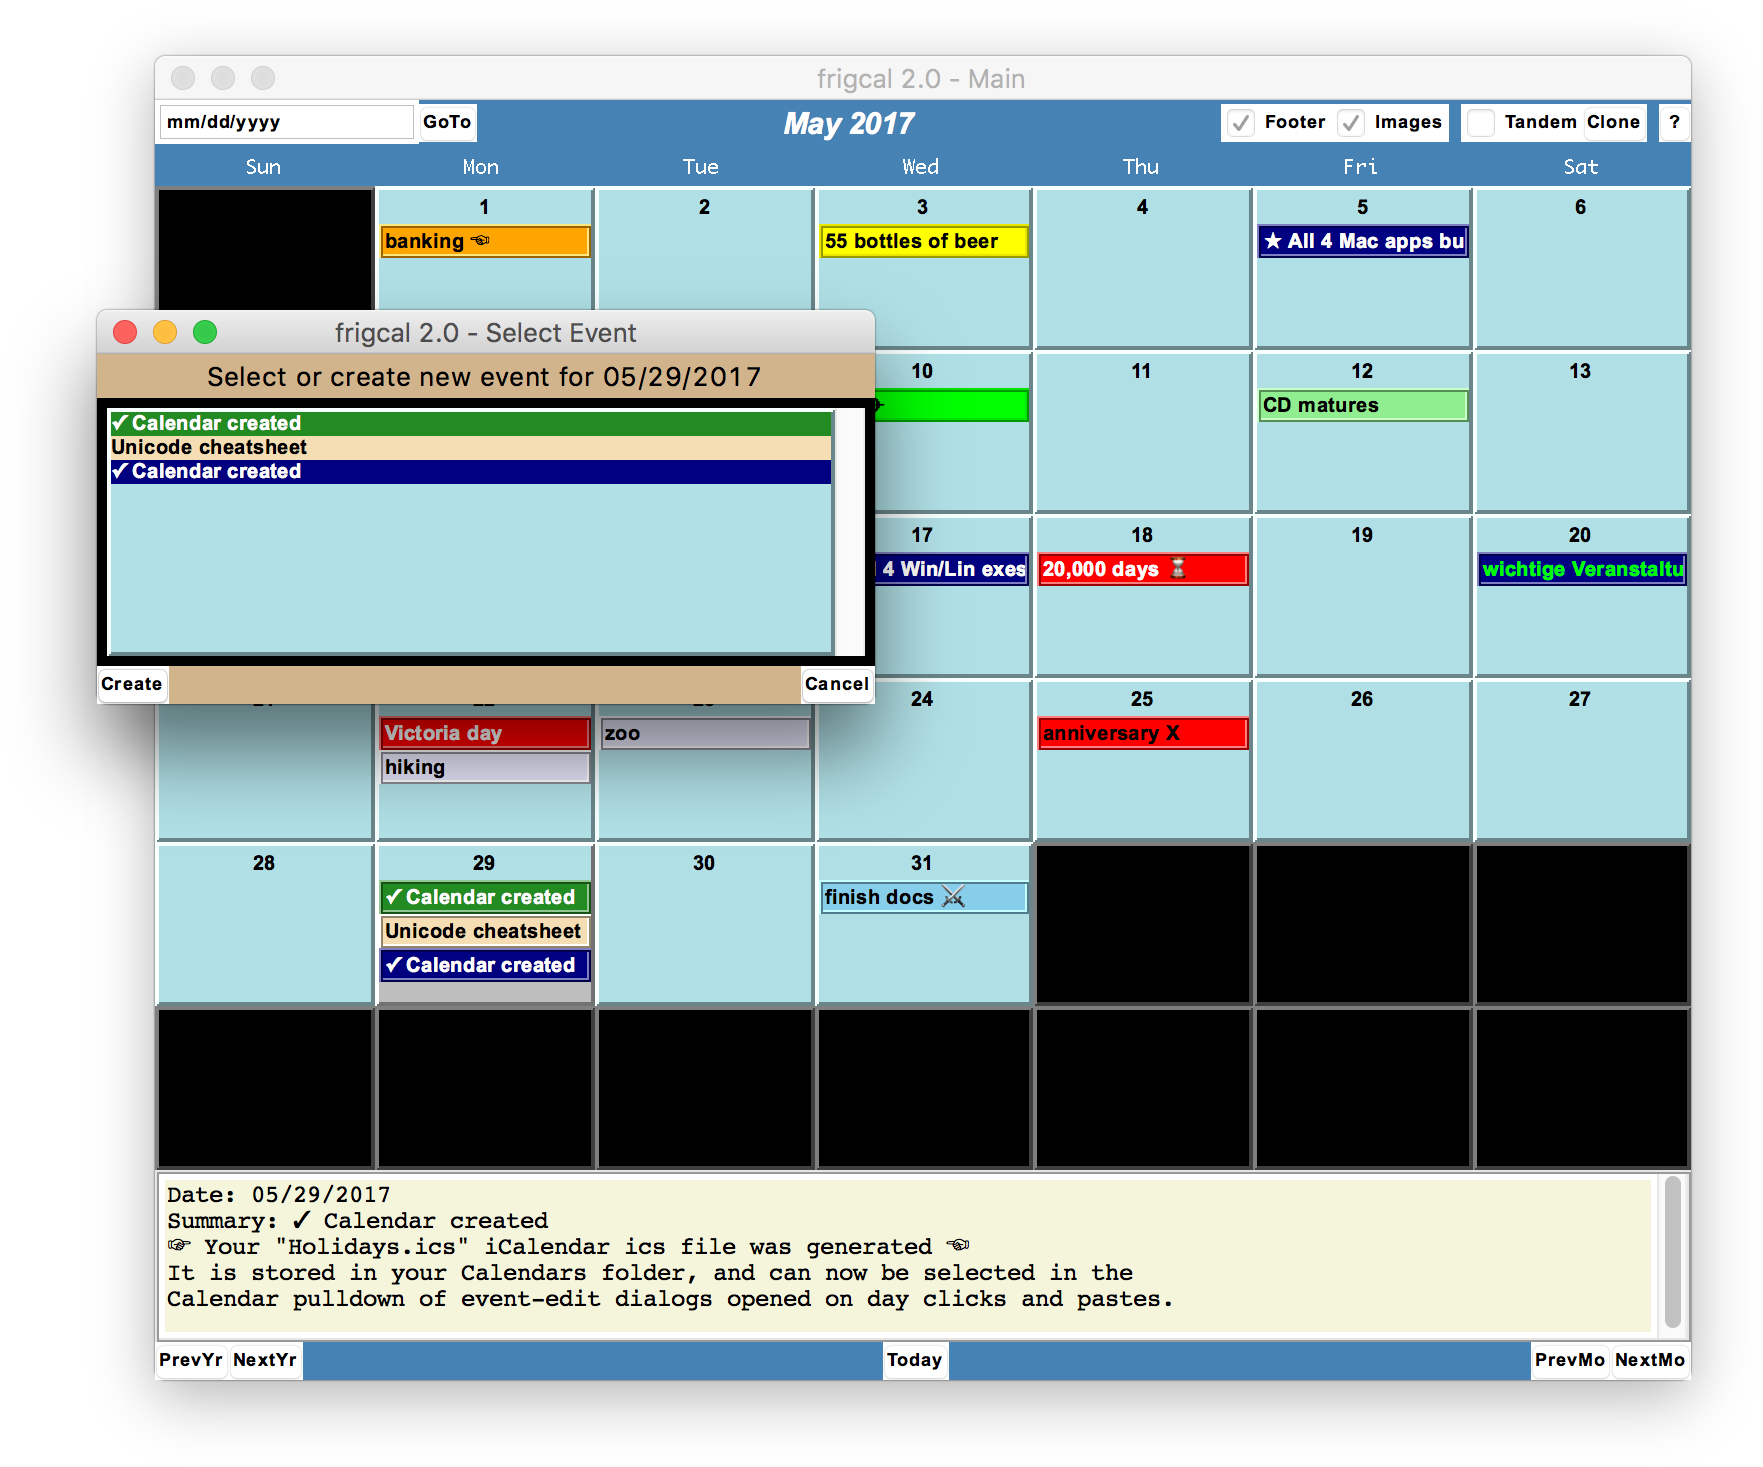Select day 27 cell

tap(1582, 760)
